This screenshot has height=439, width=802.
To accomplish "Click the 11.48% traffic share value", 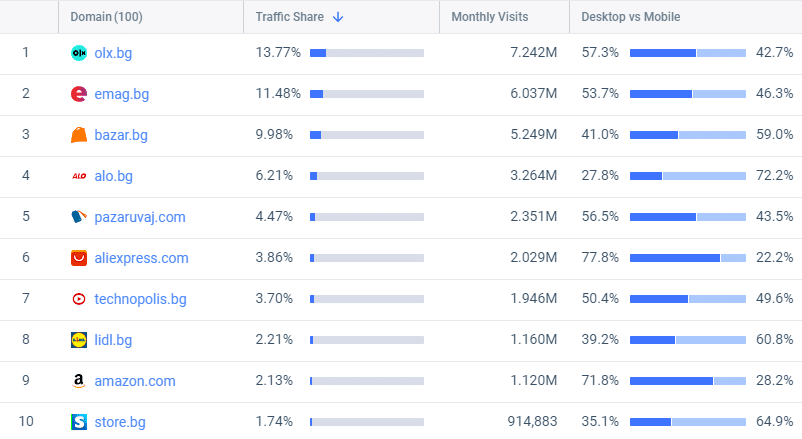I will (x=278, y=94).
